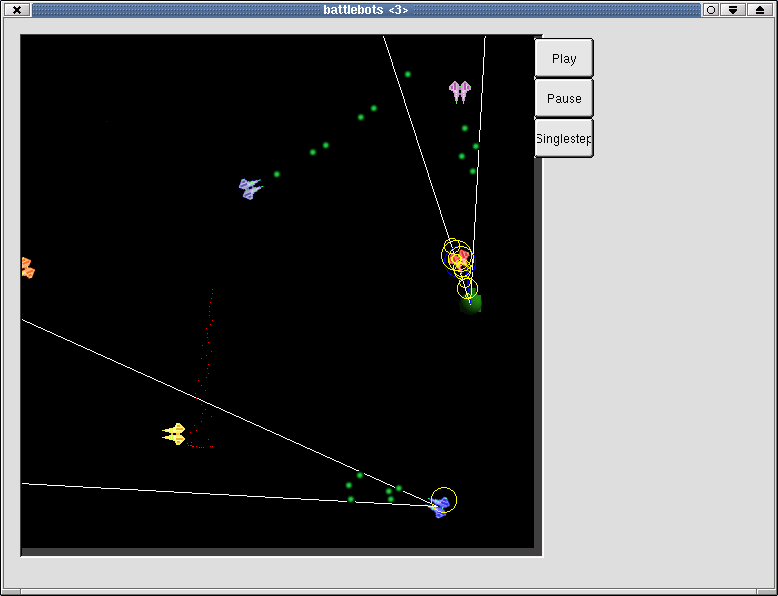Click the circle iconify button in title bar
This screenshot has height=596, width=778.
tap(711, 10)
